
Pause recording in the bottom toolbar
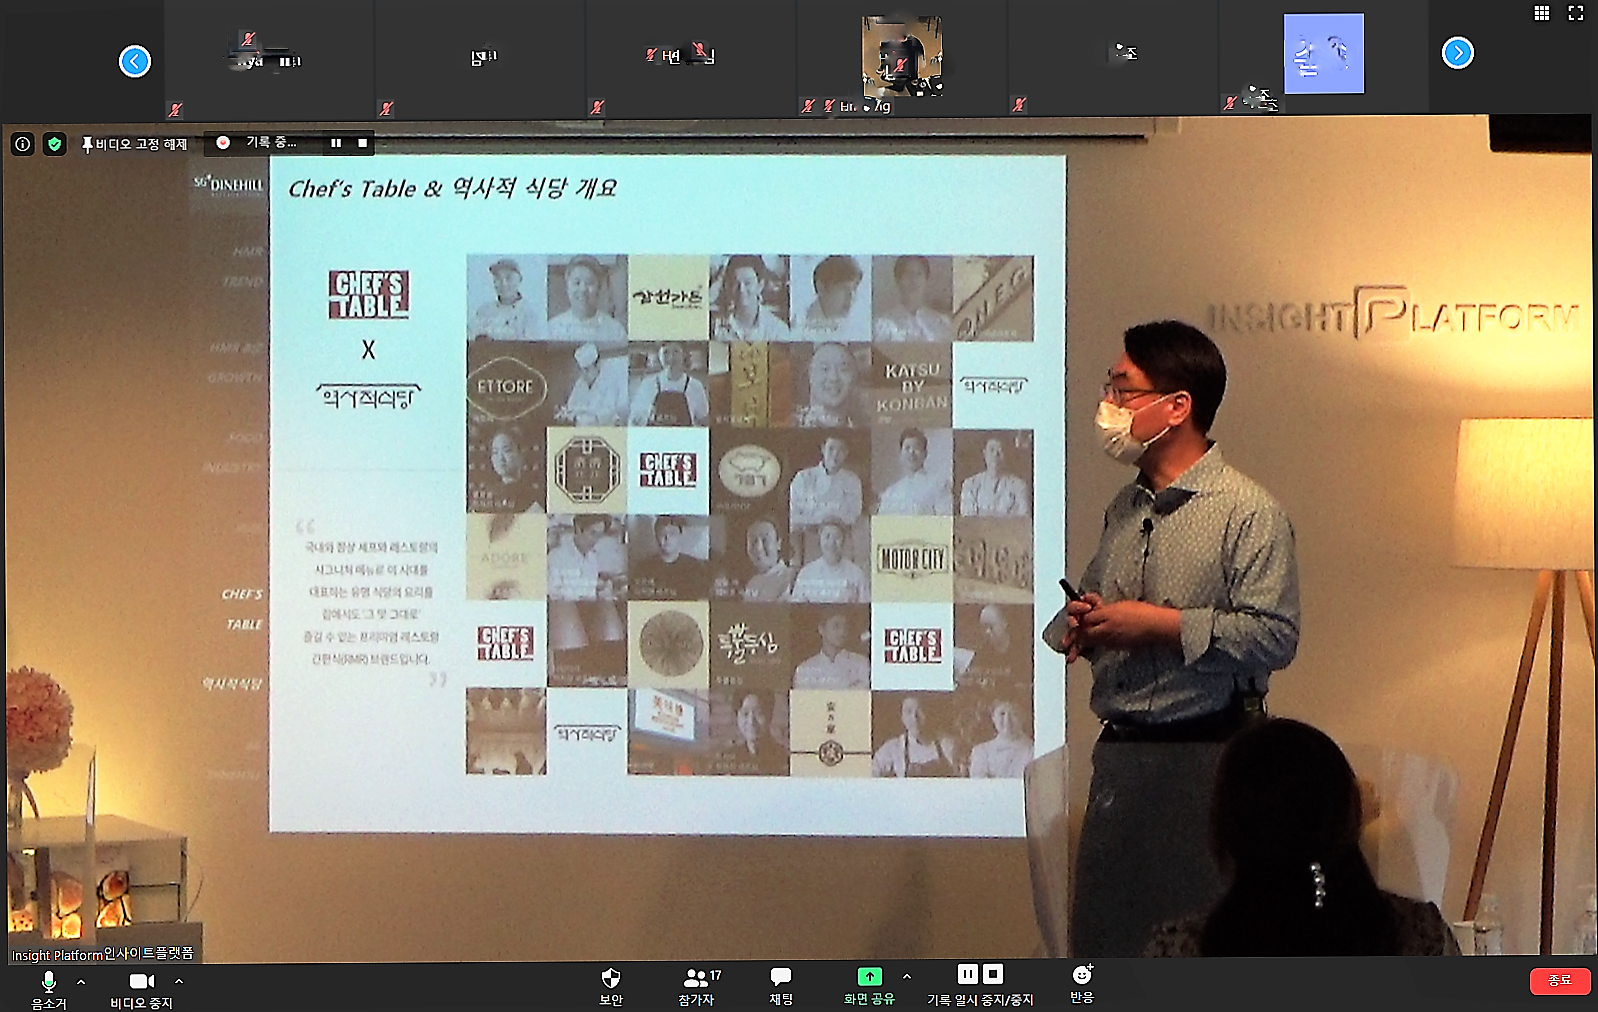tap(967, 974)
